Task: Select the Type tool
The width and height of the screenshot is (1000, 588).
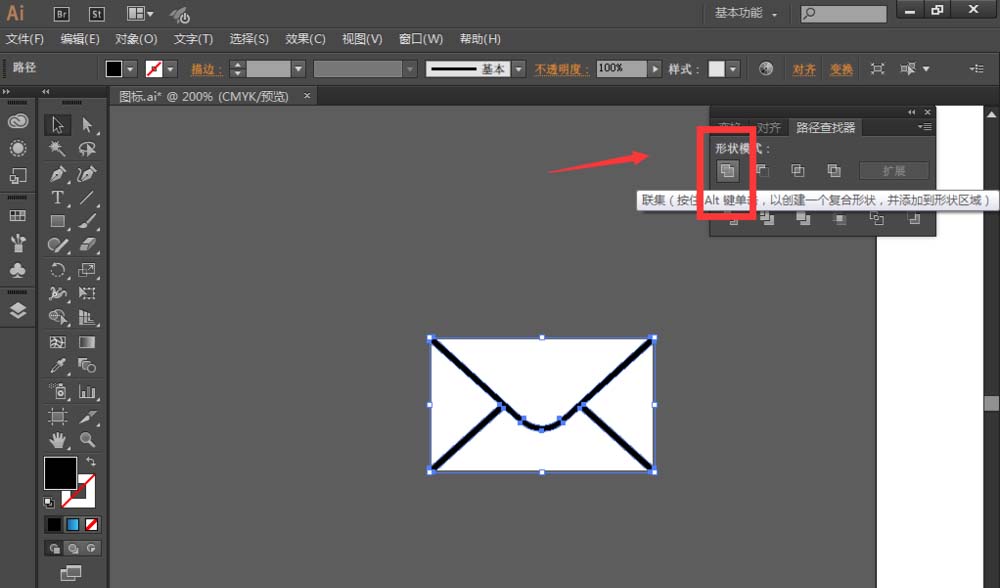Action: point(57,198)
